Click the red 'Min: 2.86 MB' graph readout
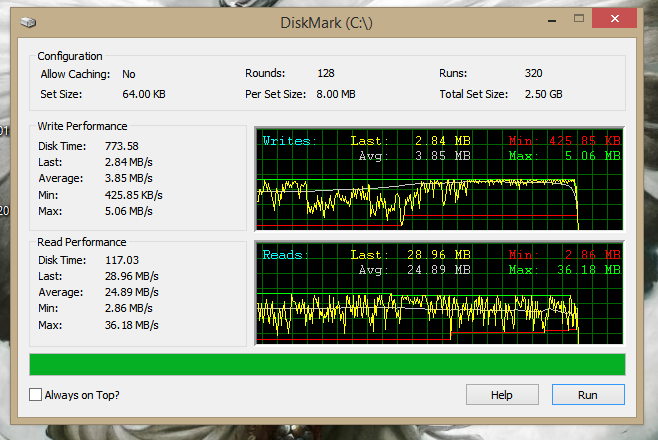658x440 pixels. pyautogui.click(x=564, y=255)
